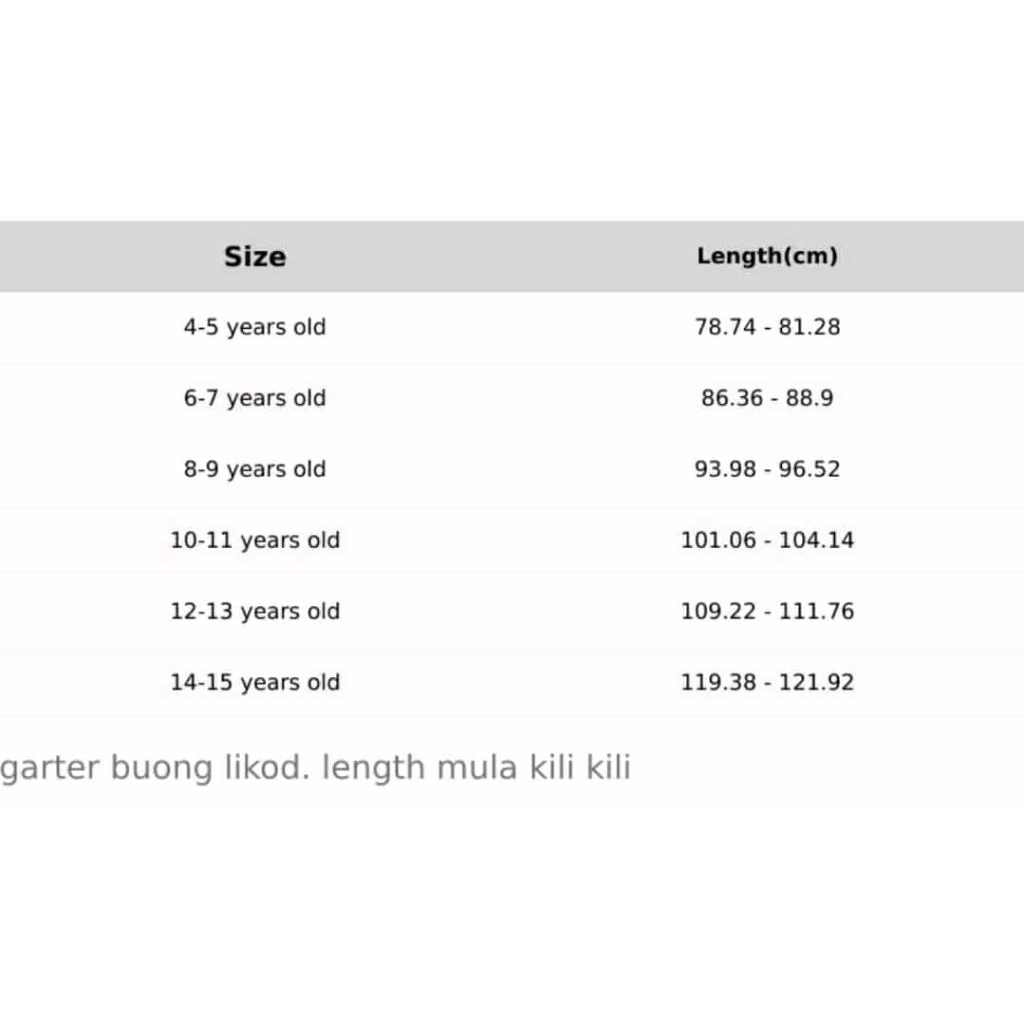1024x1024 pixels.
Task: Choose the 8-9 years old size
Action: pos(254,469)
